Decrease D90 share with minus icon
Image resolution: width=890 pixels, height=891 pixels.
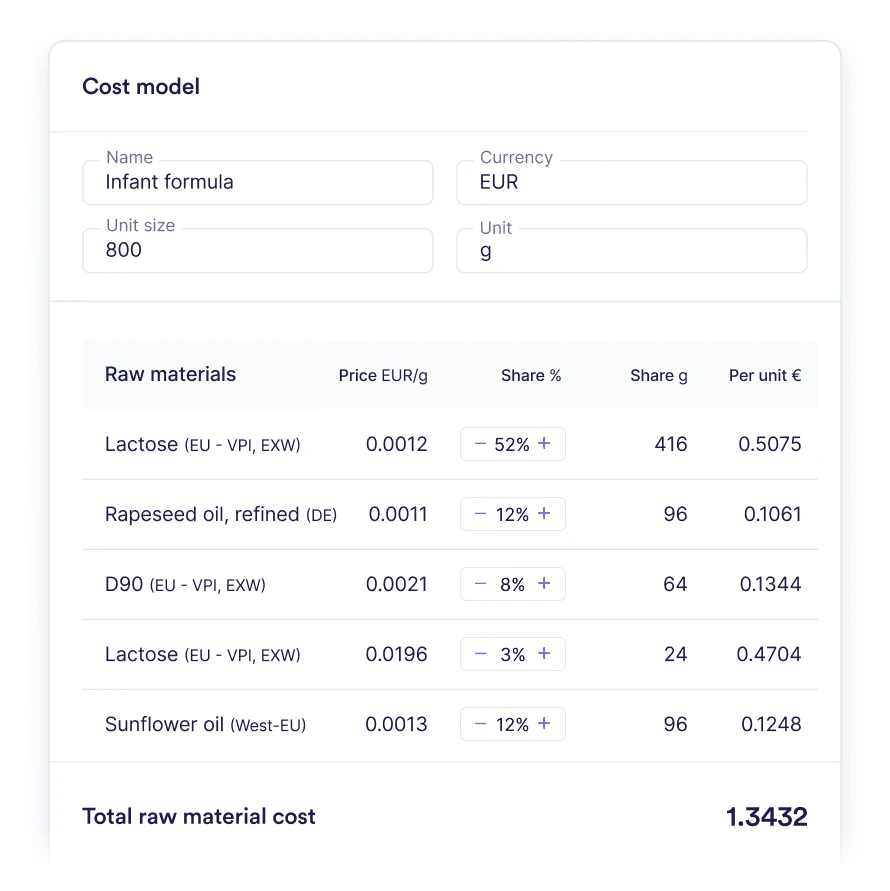(x=480, y=584)
